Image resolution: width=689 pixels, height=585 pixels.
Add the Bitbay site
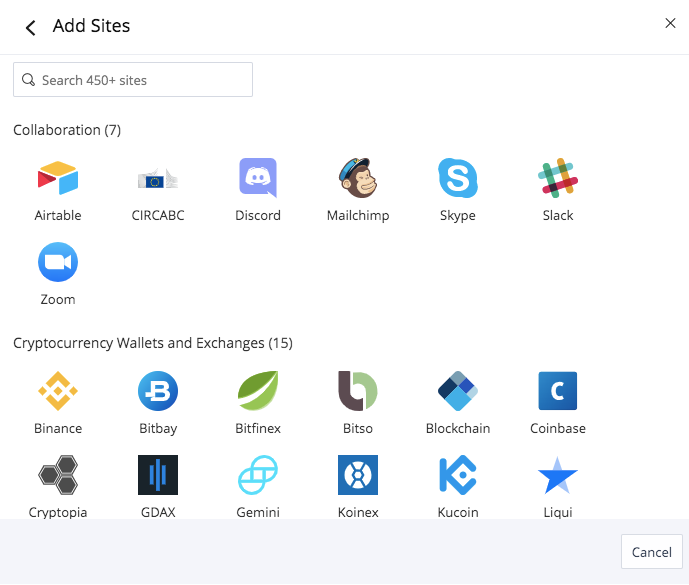pos(158,391)
